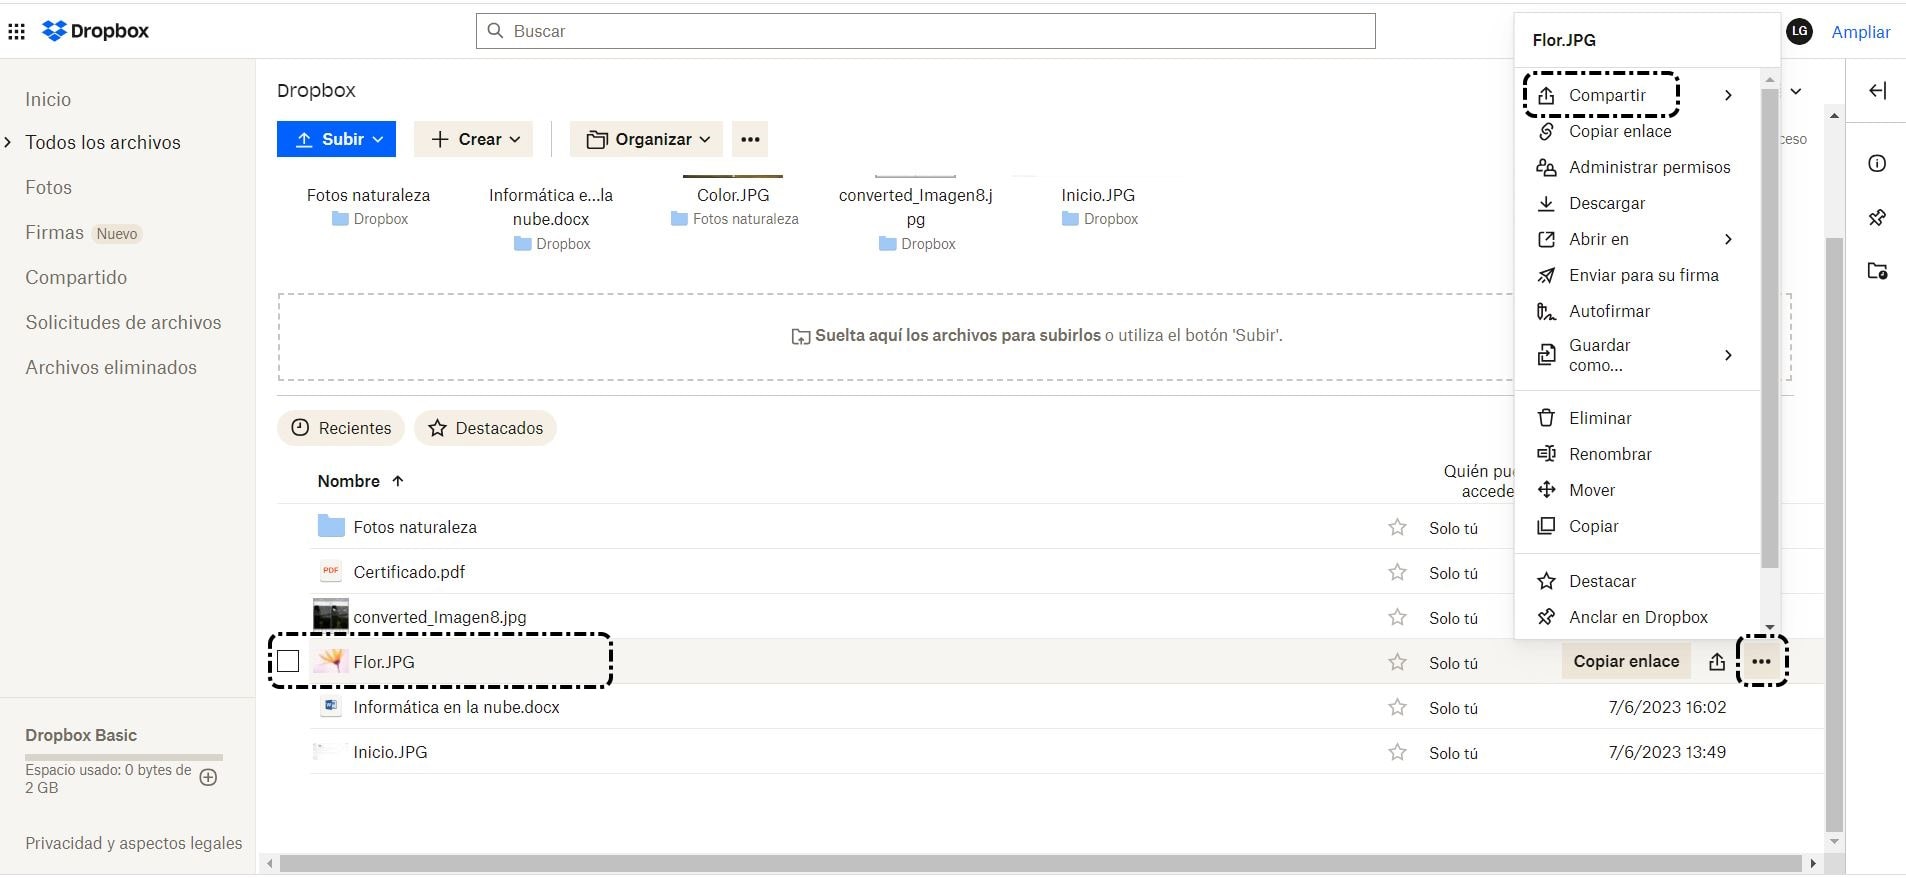1906x878 pixels.
Task: Choose Autofirmar menu entry
Action: click(1609, 311)
